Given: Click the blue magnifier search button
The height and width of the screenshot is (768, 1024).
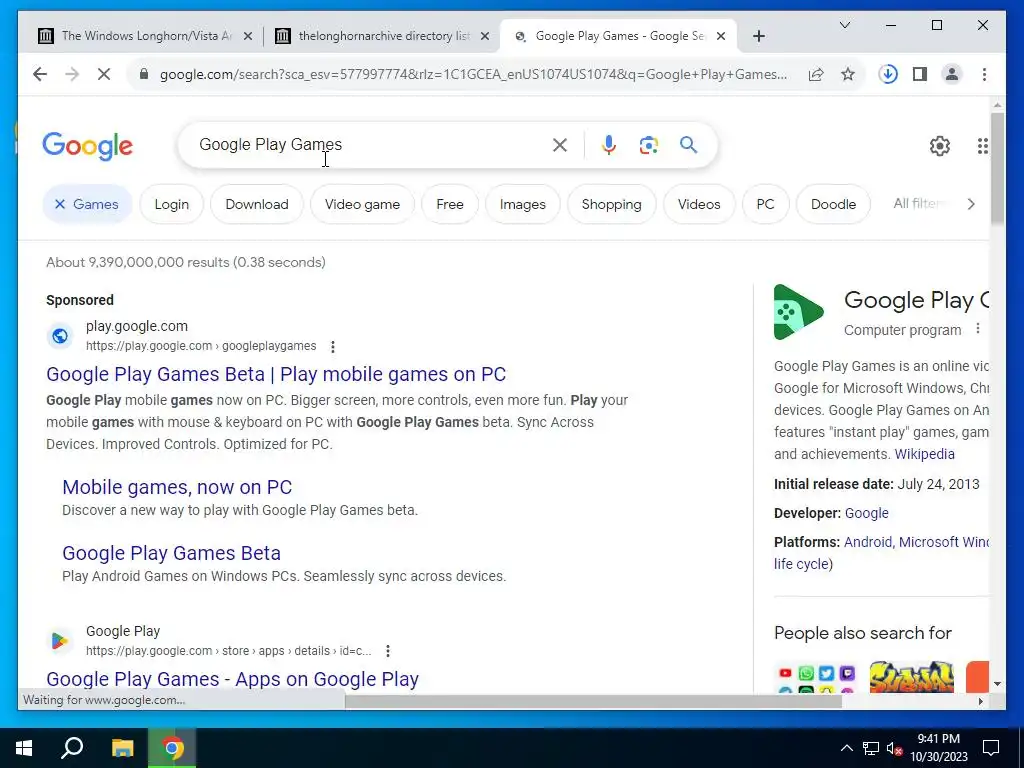Looking at the screenshot, I should click(x=688, y=144).
